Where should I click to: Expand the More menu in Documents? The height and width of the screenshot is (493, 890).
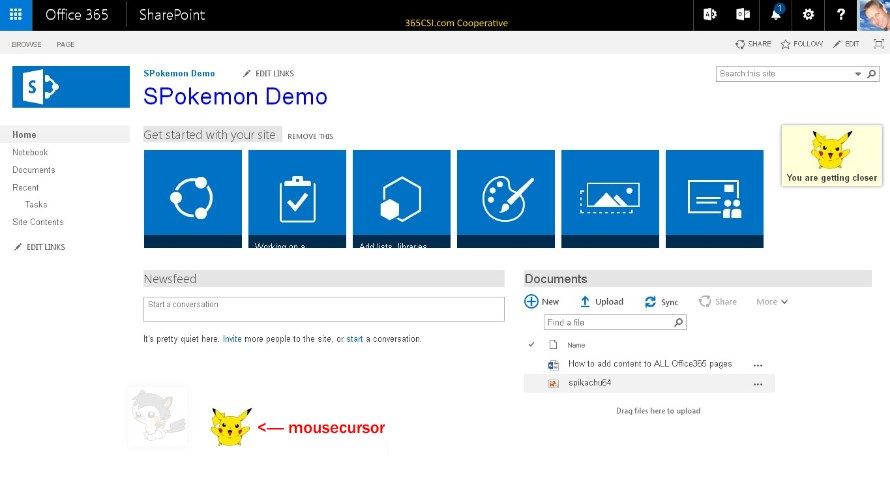772,302
